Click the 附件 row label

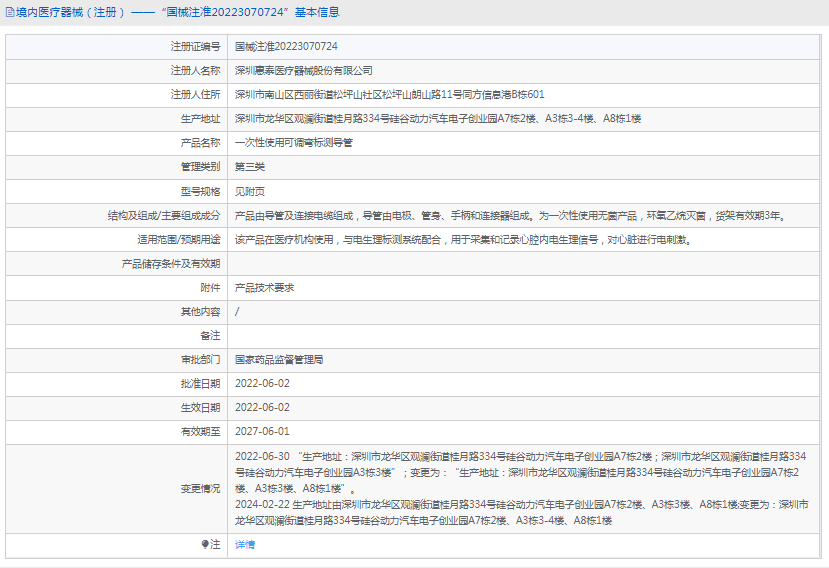click(x=210, y=288)
